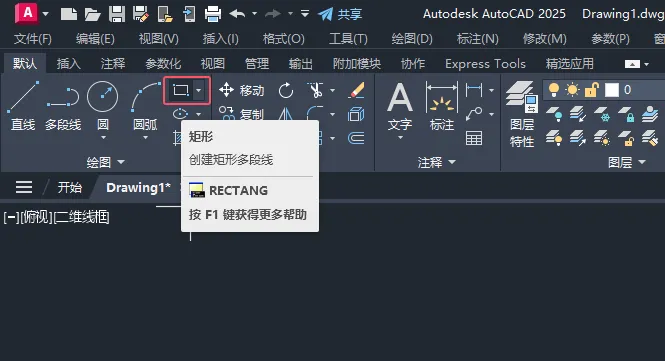Image resolution: width=665 pixels, height=361 pixels.
Task: Toggle ribbon minimize button beside 精选应用
Action: 632,64
